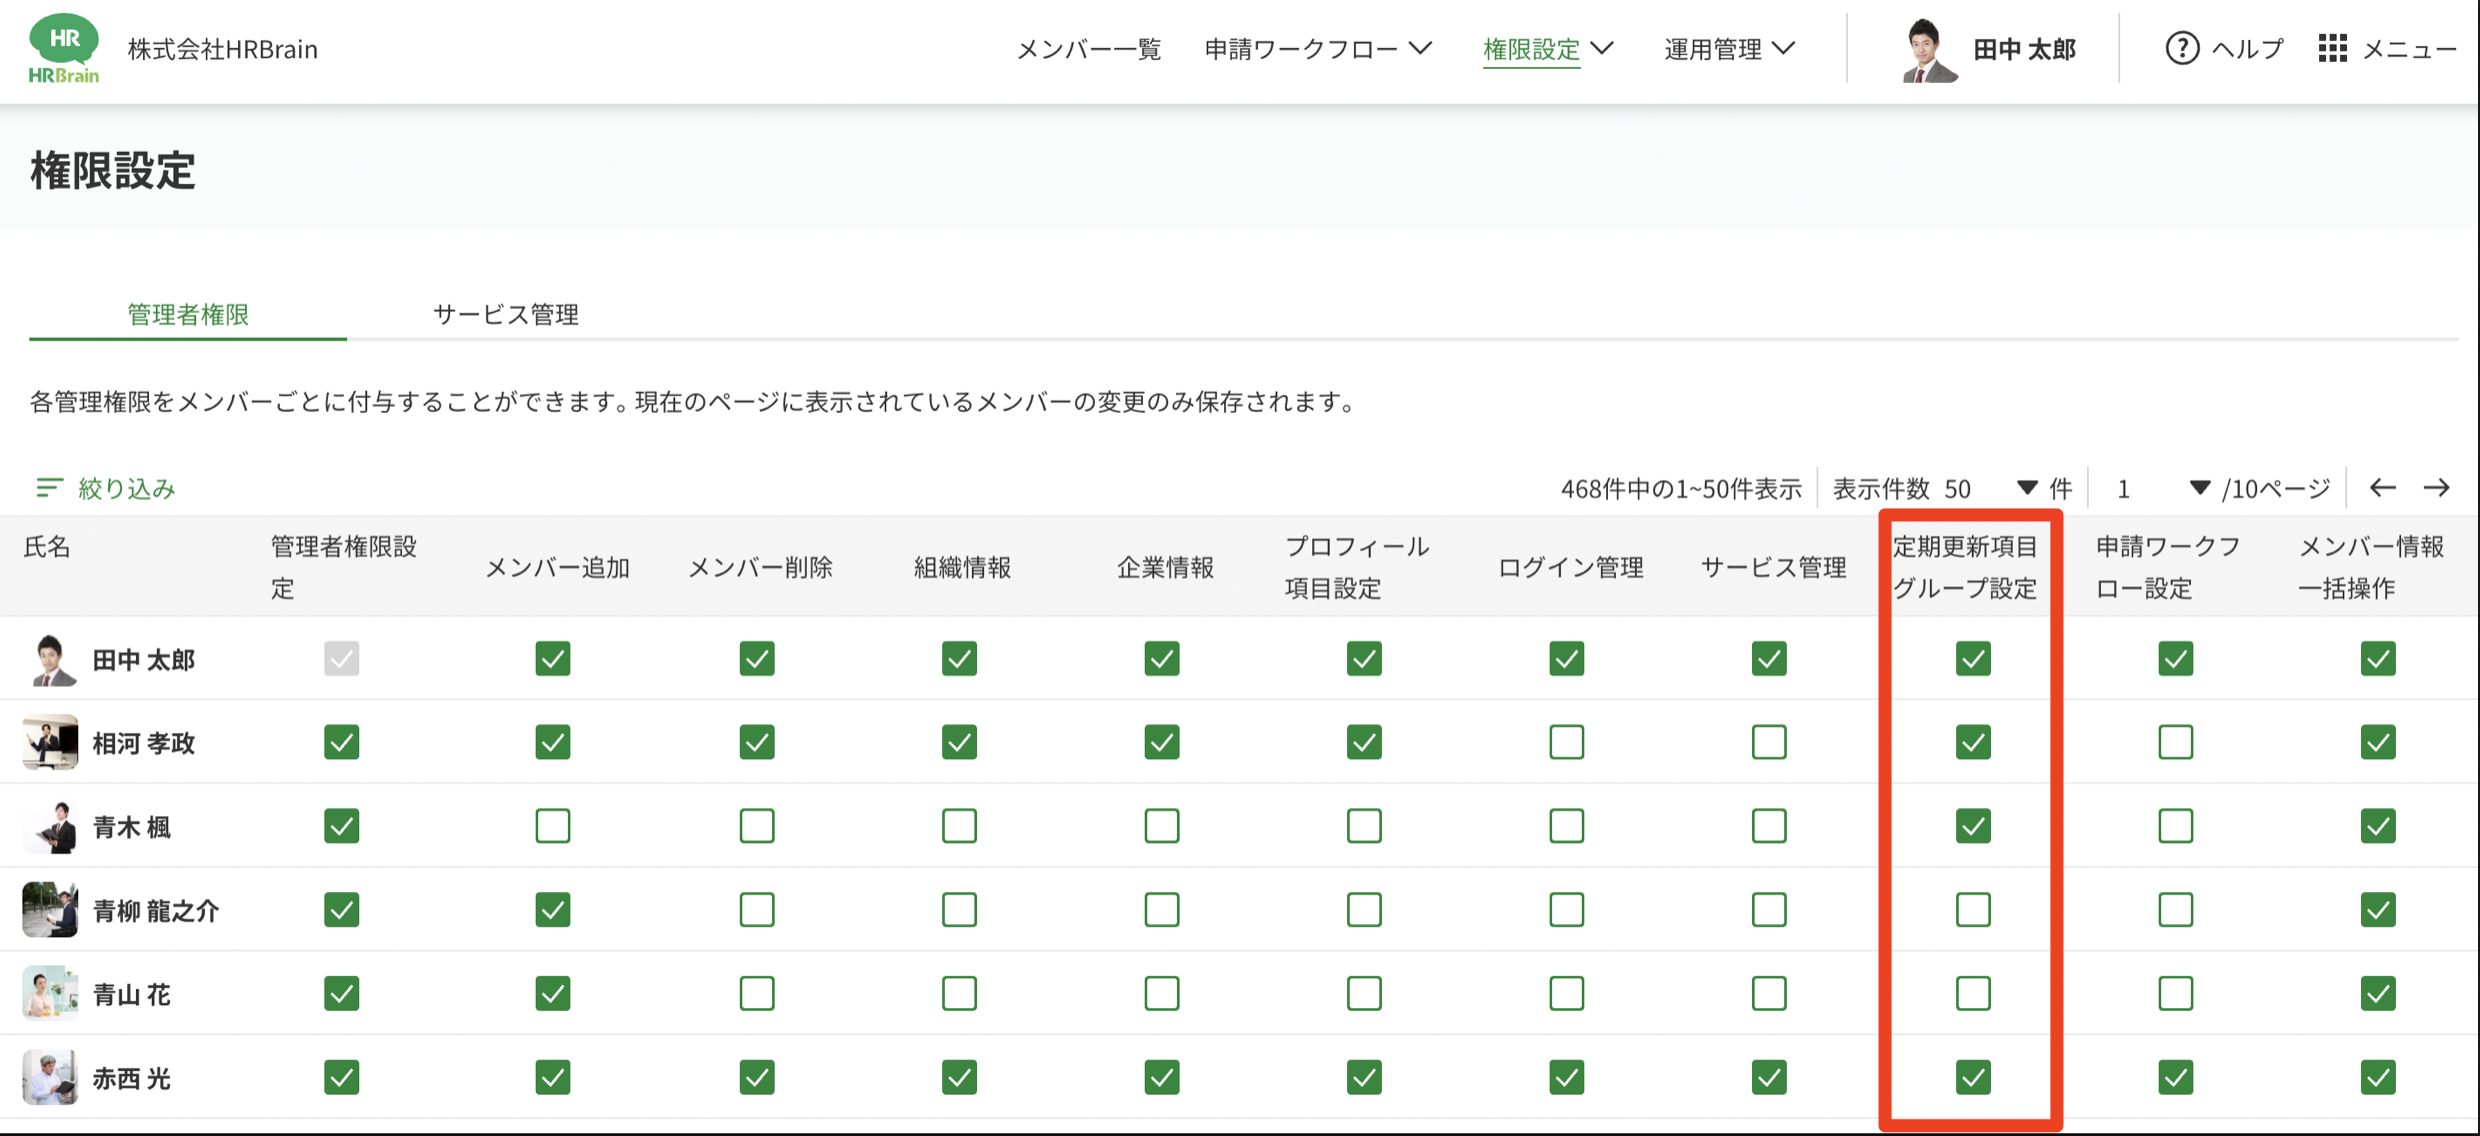Check 定期更新項目グループ設定 for 青柳 龍之介
Screen dimensions: 2480x1136
click(1973, 909)
